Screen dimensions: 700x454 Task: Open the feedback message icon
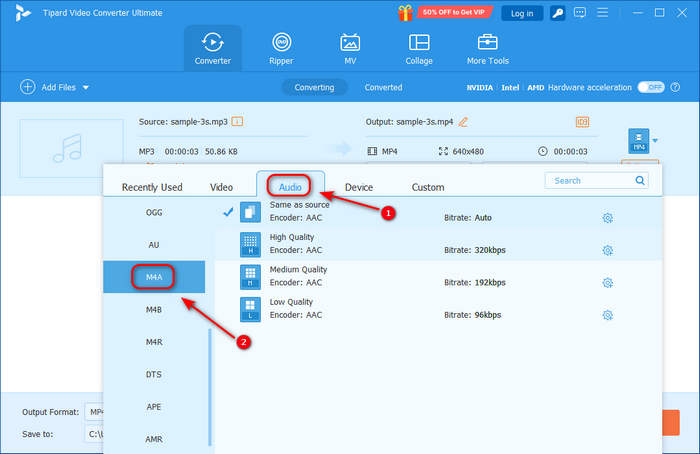pos(580,12)
